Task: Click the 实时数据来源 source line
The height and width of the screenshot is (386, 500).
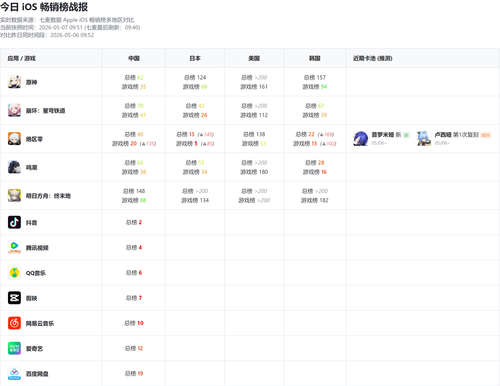Action: [67, 20]
